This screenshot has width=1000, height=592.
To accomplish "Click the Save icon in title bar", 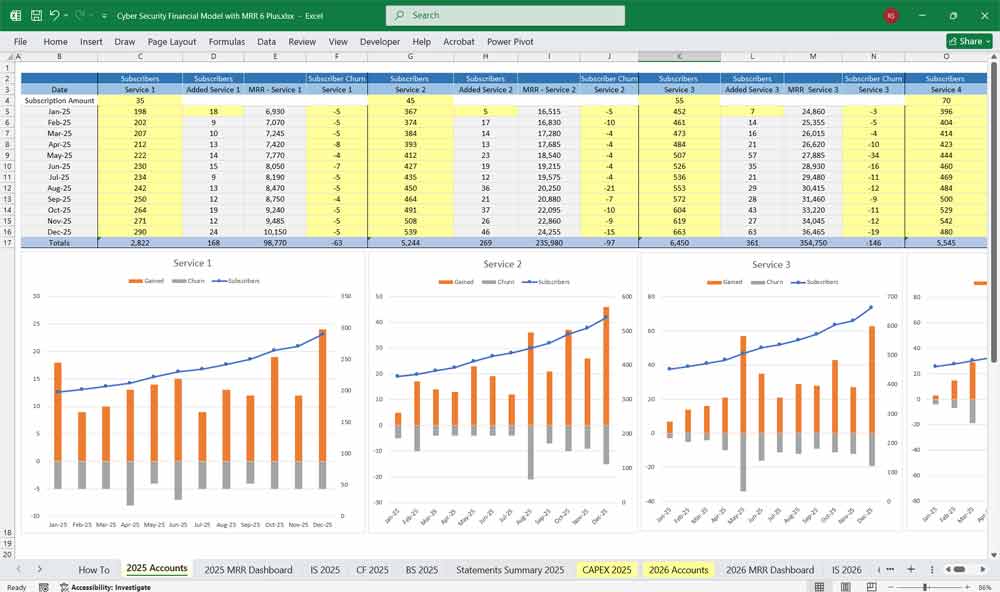I will tap(36, 16).
